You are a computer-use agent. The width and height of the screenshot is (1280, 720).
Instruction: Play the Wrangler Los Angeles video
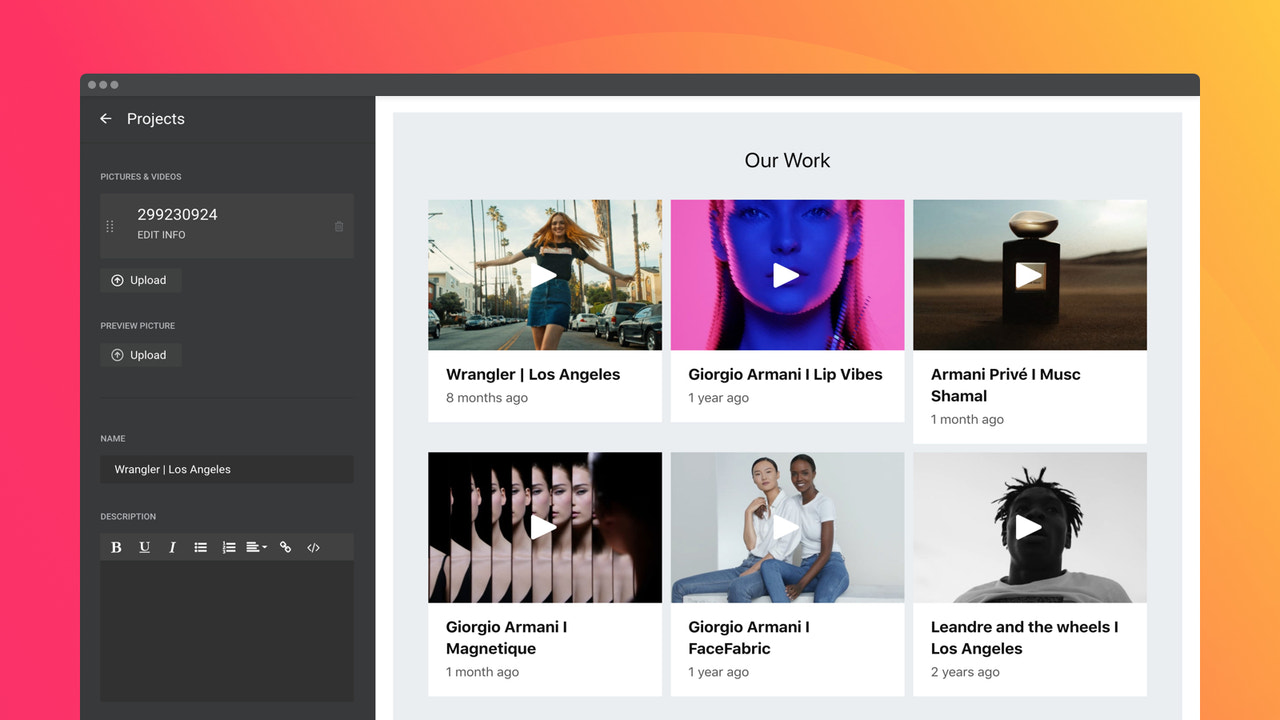(x=544, y=275)
